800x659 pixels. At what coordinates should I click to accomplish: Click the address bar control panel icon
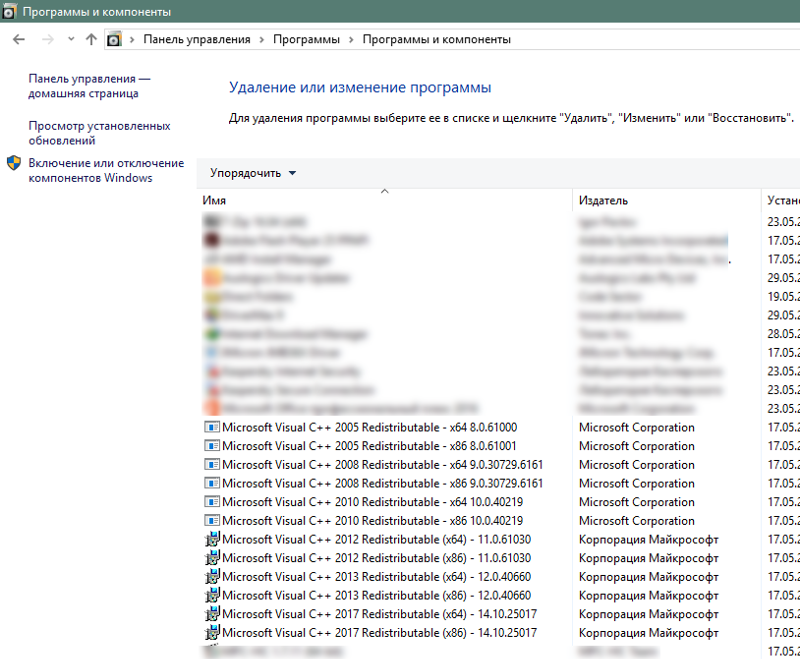coord(114,39)
